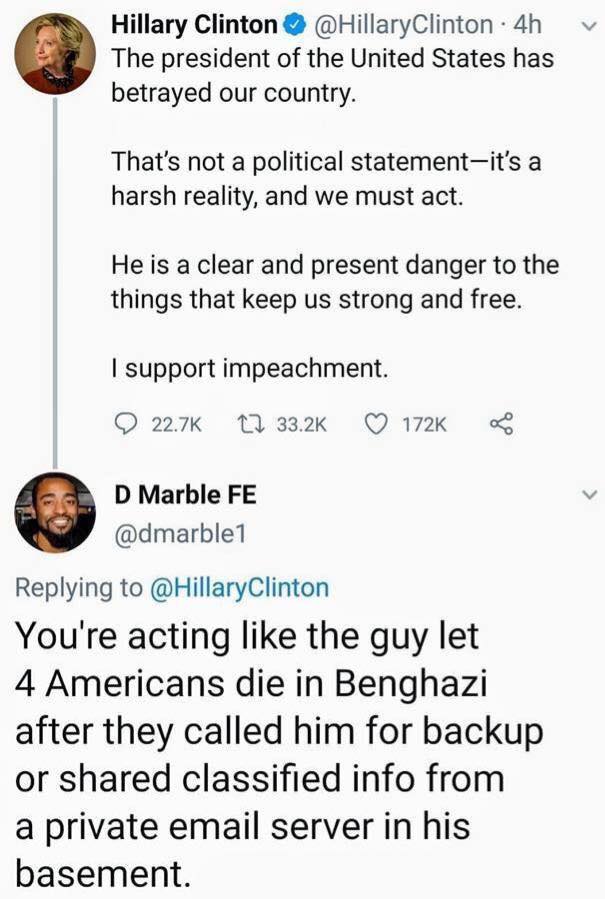Click the 22.7K replies count

tap(176, 425)
